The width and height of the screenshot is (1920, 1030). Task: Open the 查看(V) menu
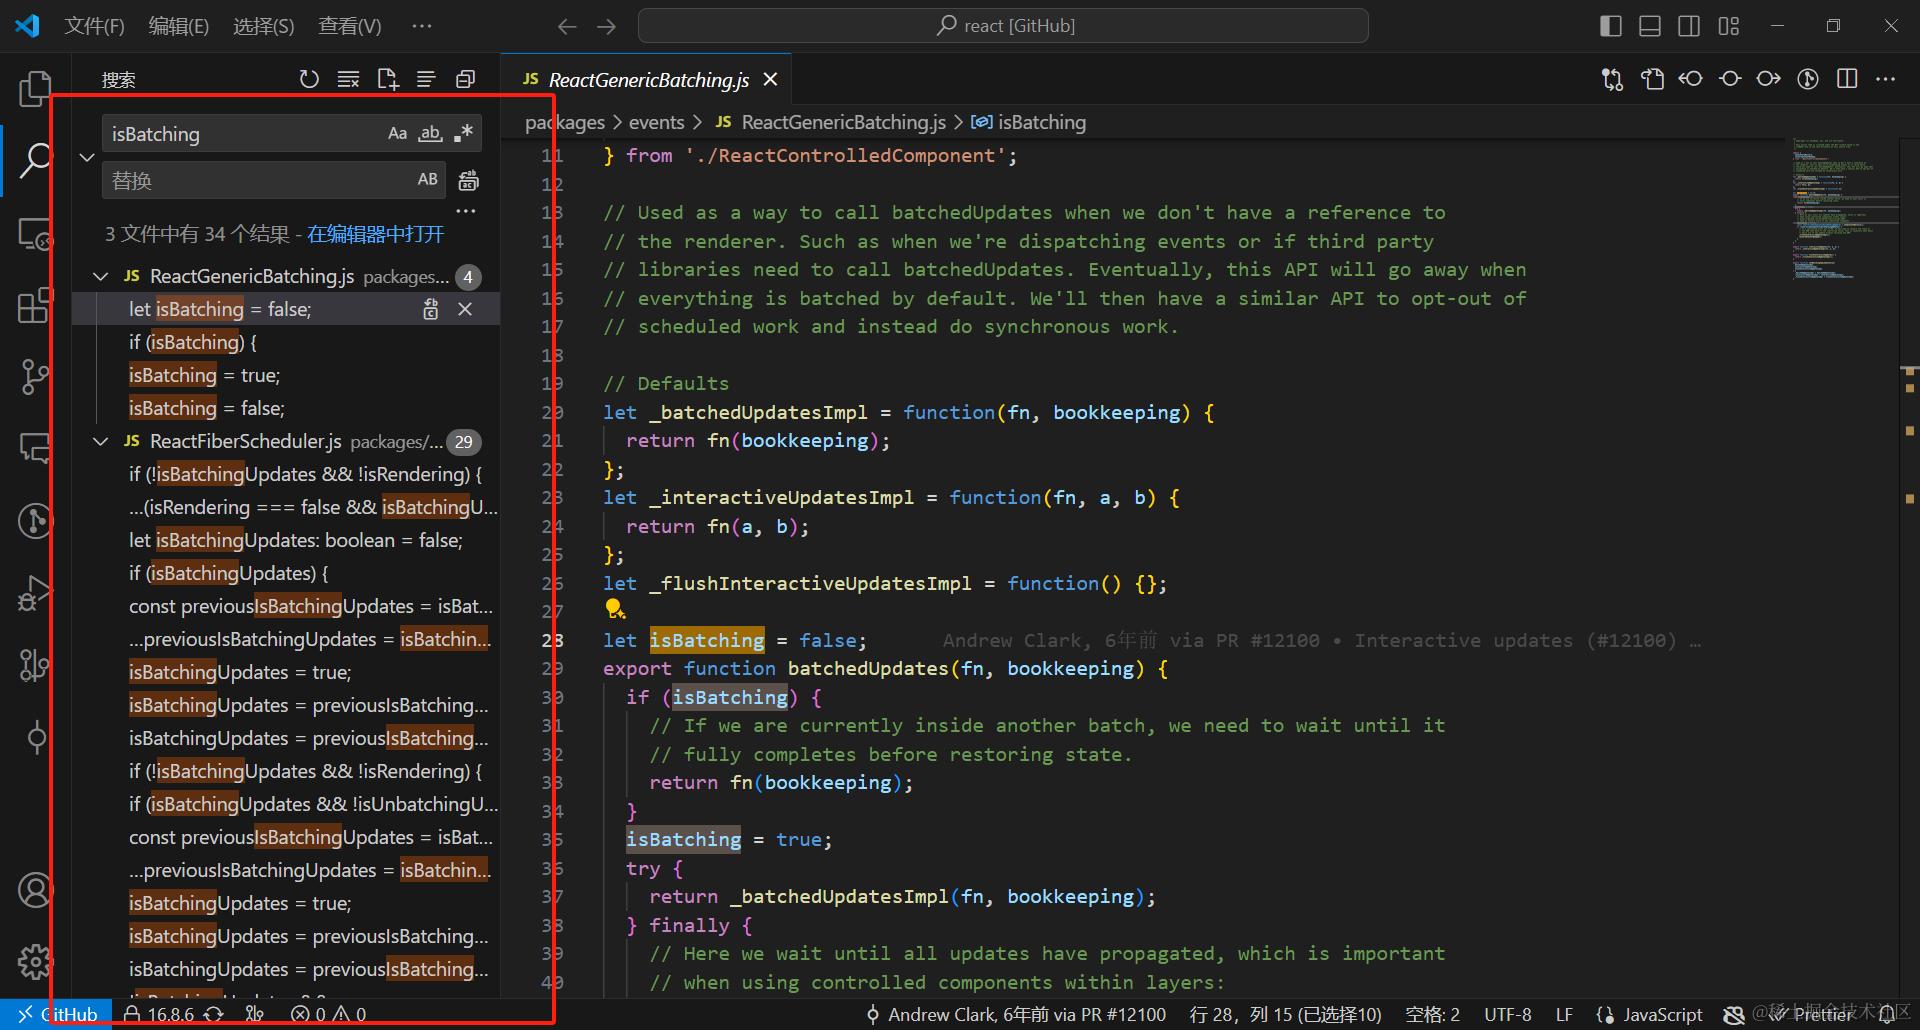coord(350,26)
